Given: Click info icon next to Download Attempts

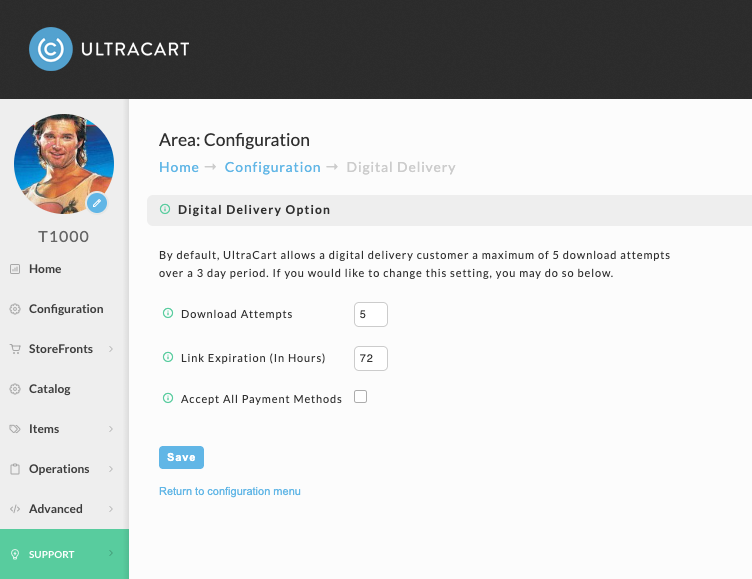Looking at the screenshot, I should click(x=168, y=313).
